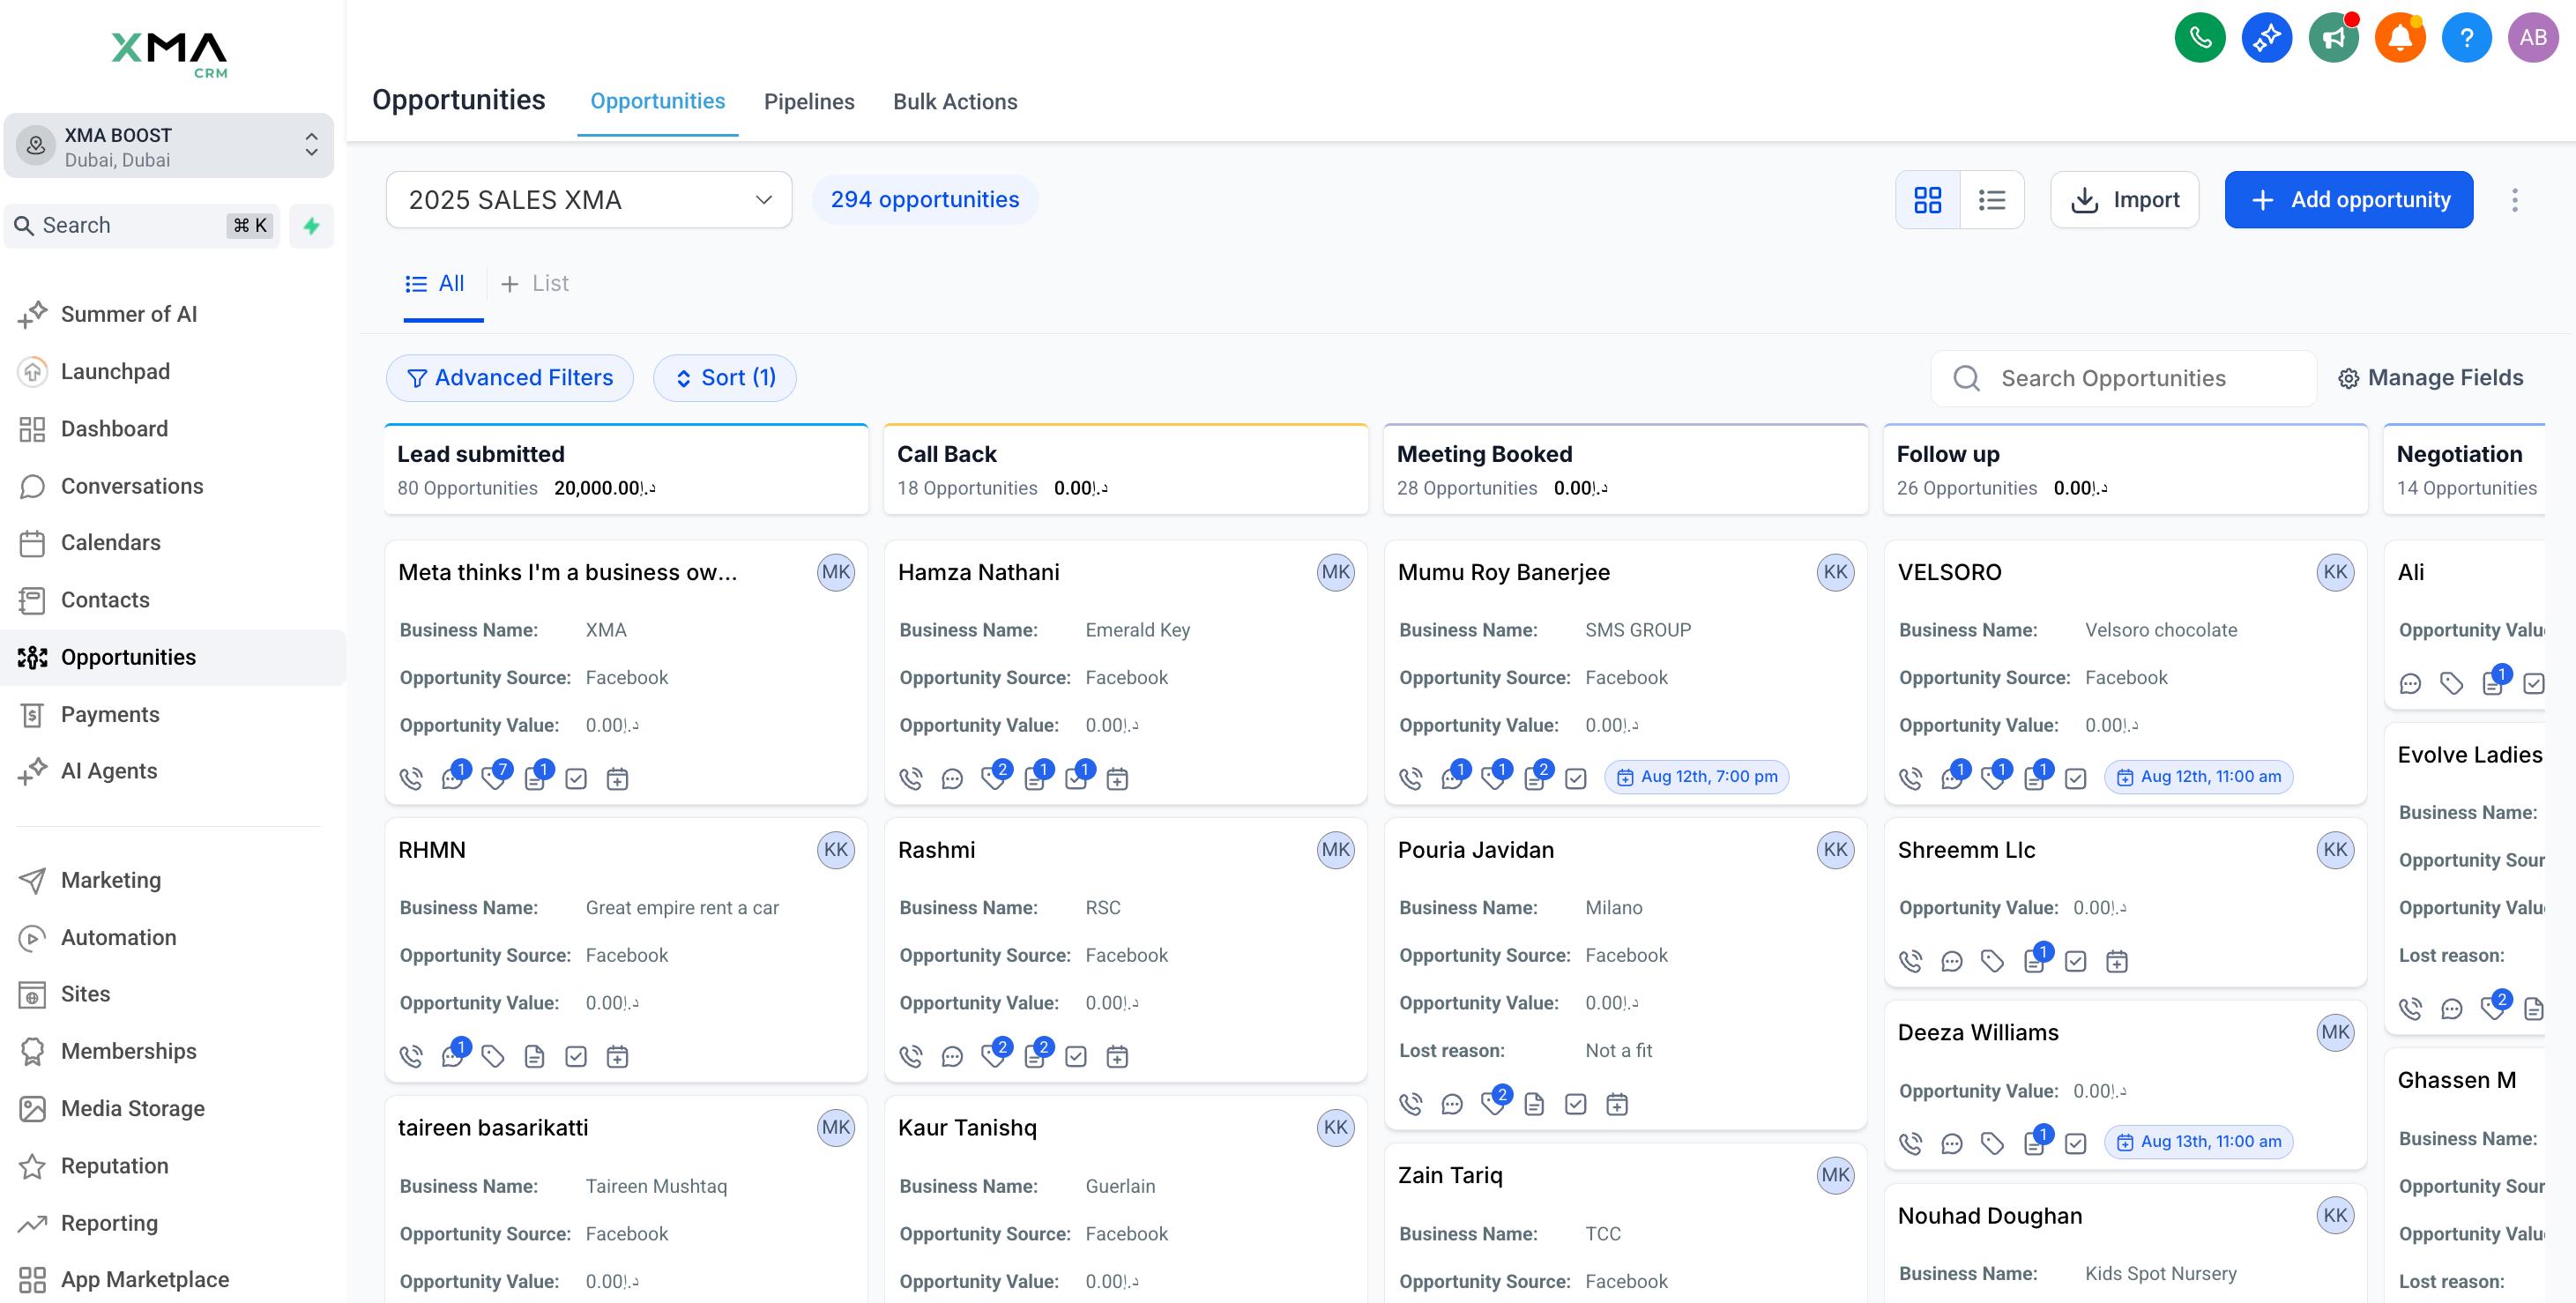This screenshot has height=1303, width=2576.
Task: Open Advanced Filters
Action: click(x=509, y=378)
